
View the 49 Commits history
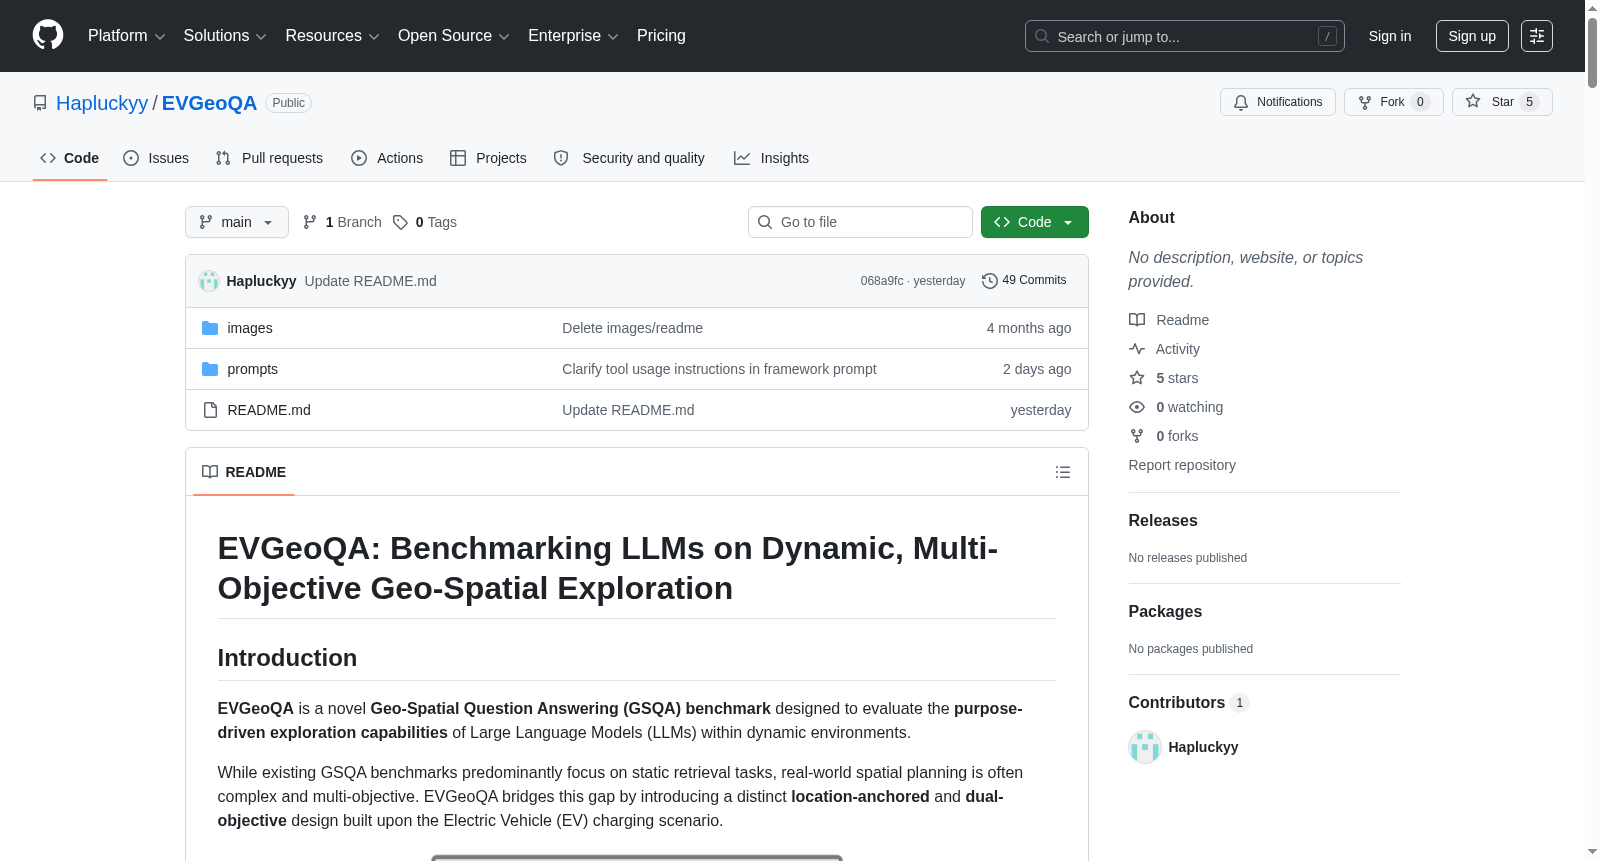point(1025,281)
